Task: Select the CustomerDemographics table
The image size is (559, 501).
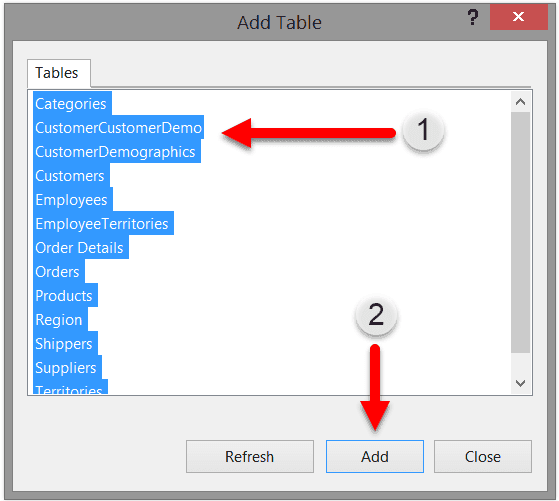Action: coord(117,151)
